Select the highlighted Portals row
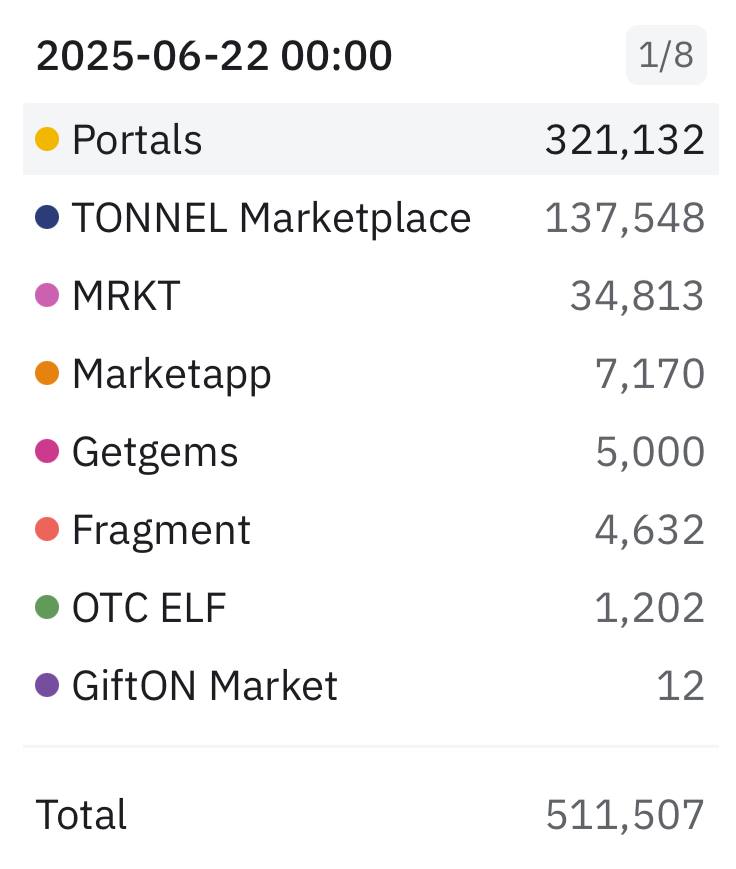The image size is (736, 869). point(371,139)
